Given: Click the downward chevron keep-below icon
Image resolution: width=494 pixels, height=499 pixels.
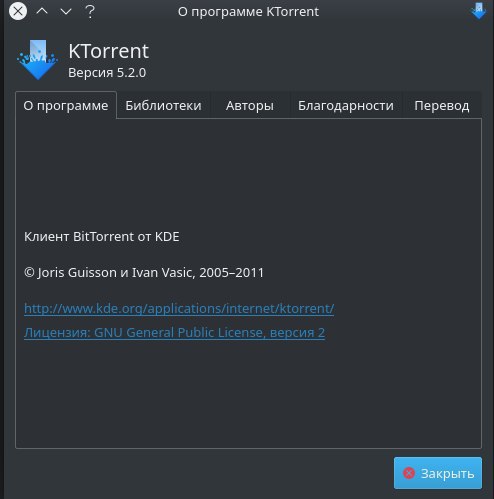Looking at the screenshot, I should click(66, 12).
